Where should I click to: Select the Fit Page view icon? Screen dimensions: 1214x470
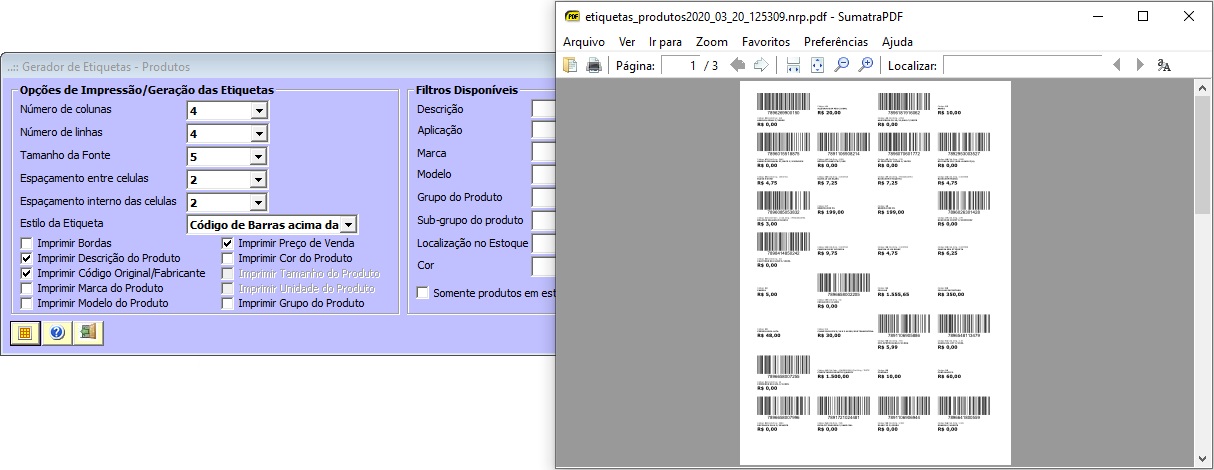tap(817, 65)
